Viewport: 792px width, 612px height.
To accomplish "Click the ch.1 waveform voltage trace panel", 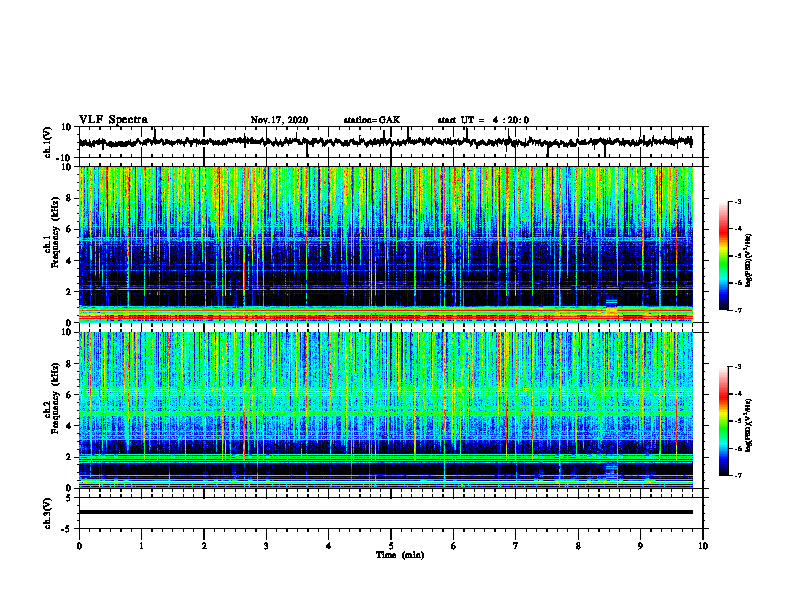I will click(x=391, y=142).
